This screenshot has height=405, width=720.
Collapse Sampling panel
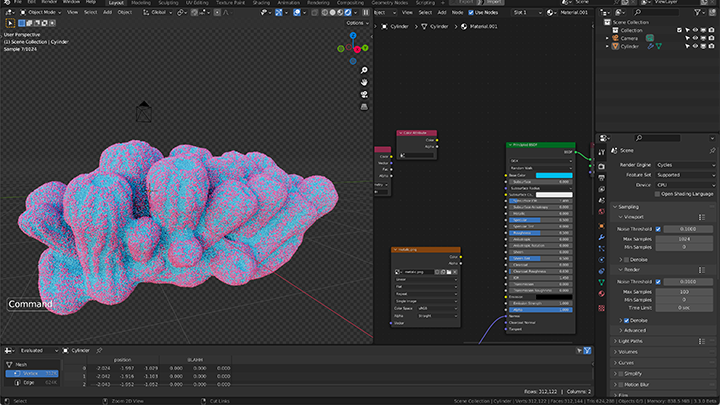(x=628, y=207)
